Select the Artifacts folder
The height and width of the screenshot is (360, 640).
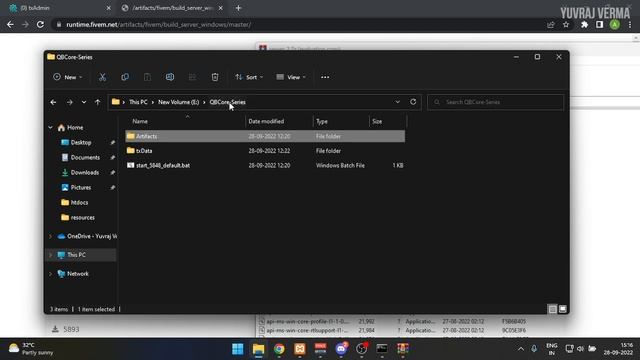tap(265, 136)
